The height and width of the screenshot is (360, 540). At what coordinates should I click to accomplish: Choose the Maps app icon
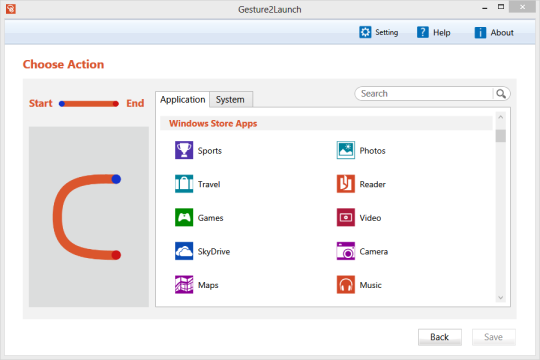(184, 285)
